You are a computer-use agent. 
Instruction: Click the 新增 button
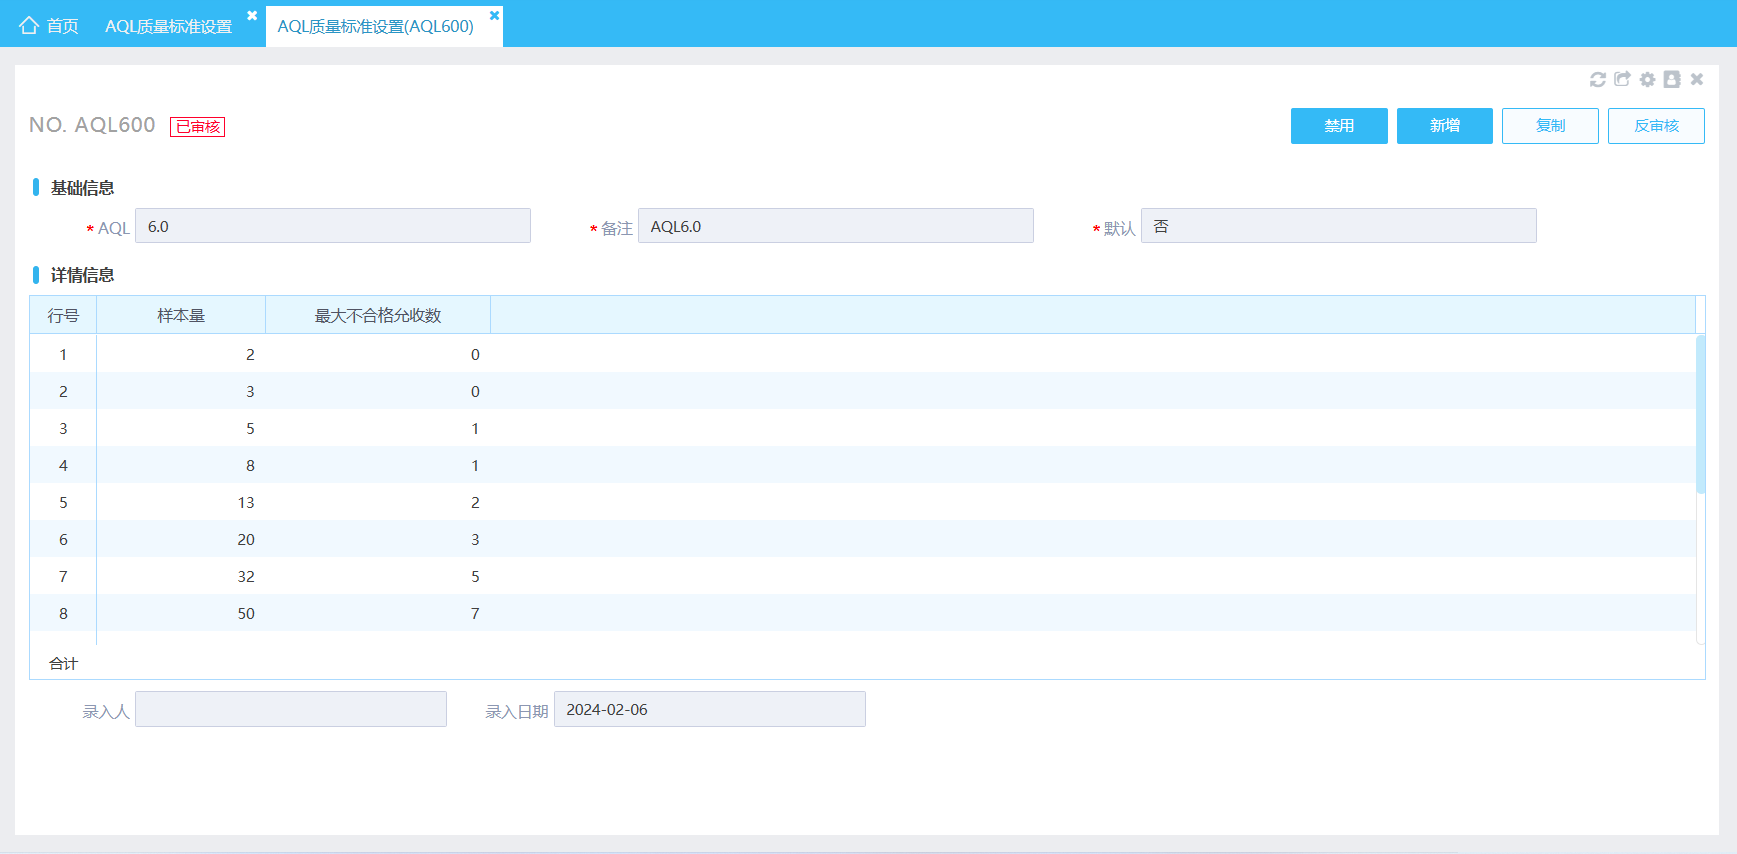click(1445, 126)
